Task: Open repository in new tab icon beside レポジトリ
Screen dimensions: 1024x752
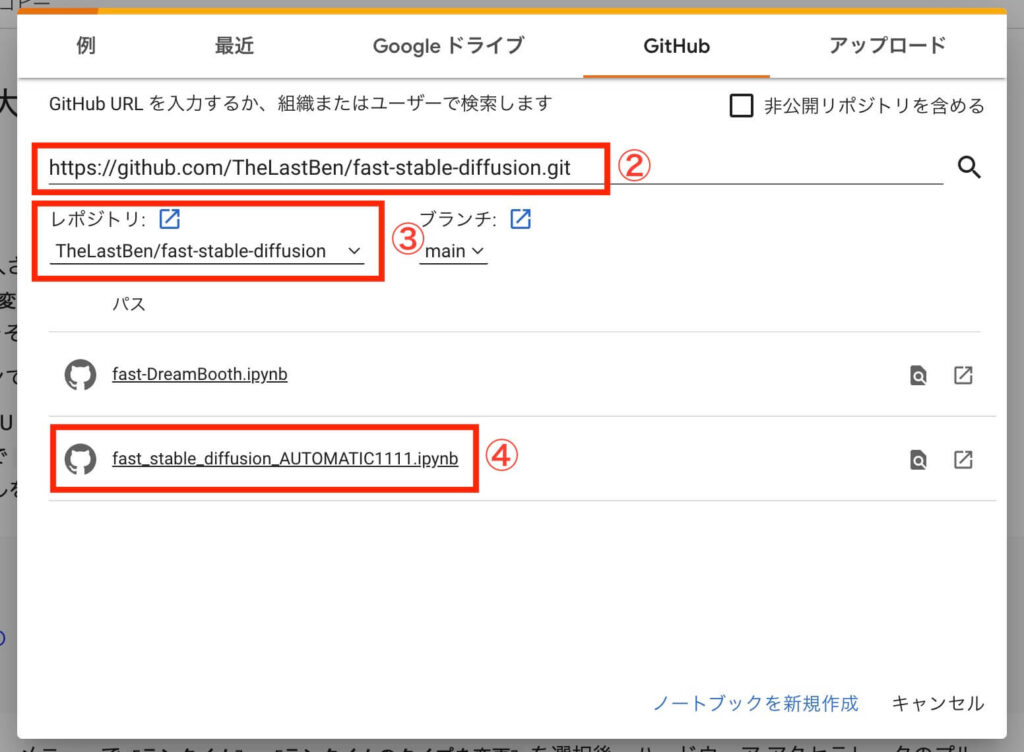Action: point(170,219)
